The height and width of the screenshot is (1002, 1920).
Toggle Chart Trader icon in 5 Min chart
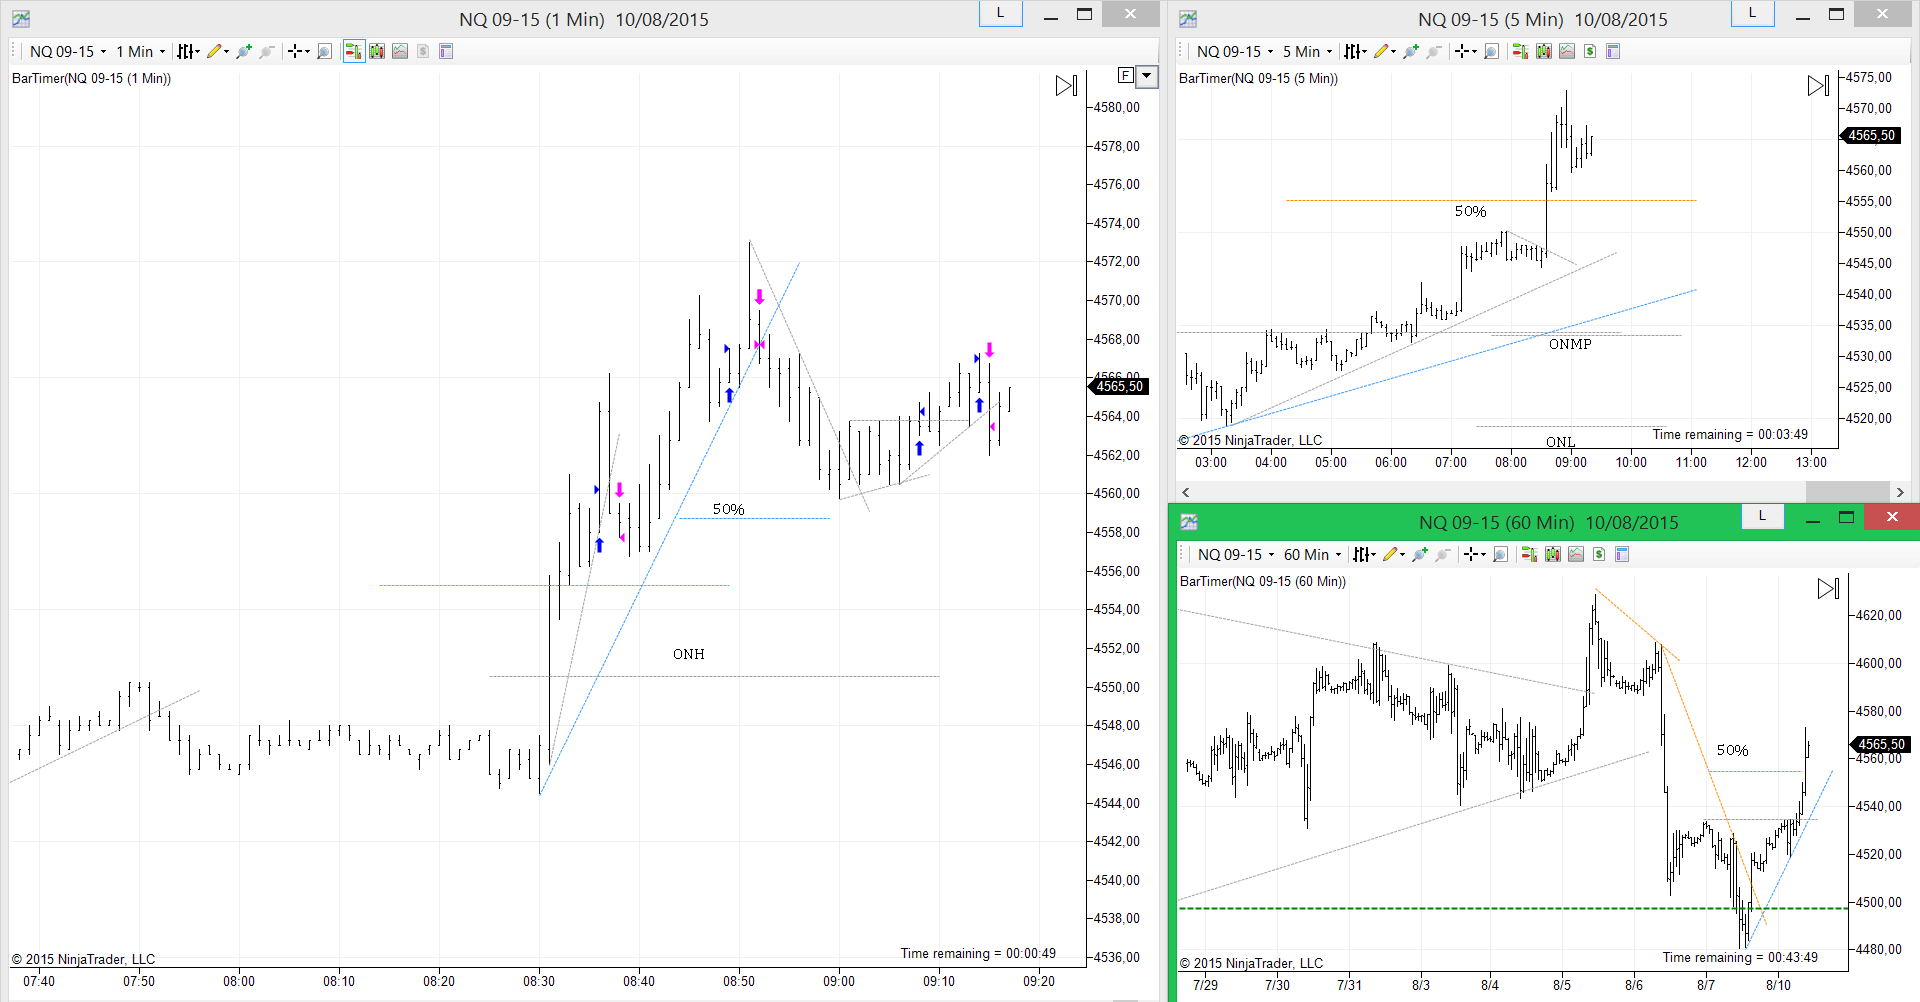click(1520, 51)
